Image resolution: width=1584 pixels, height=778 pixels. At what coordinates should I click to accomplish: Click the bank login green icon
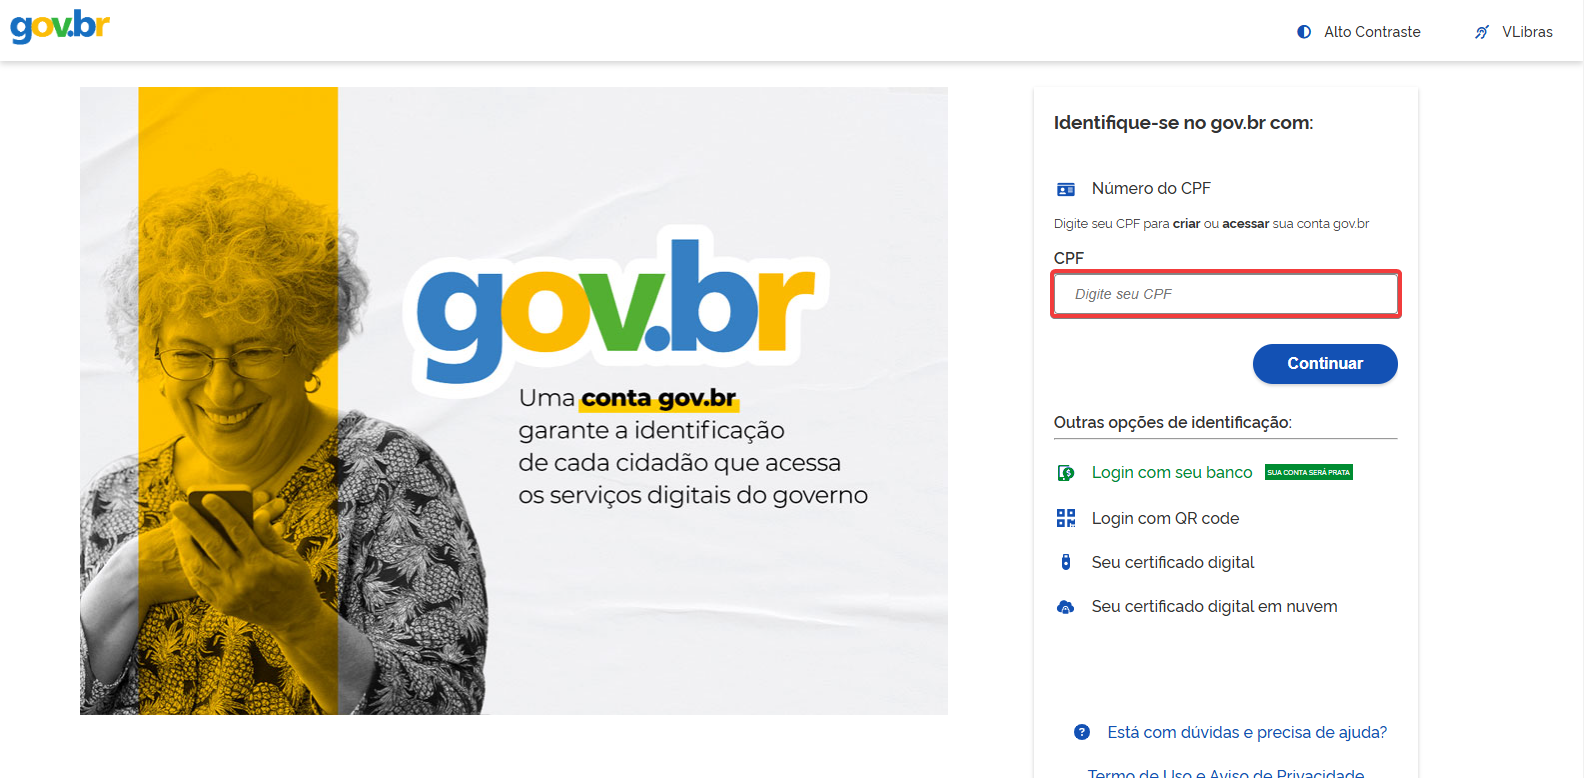[1066, 473]
